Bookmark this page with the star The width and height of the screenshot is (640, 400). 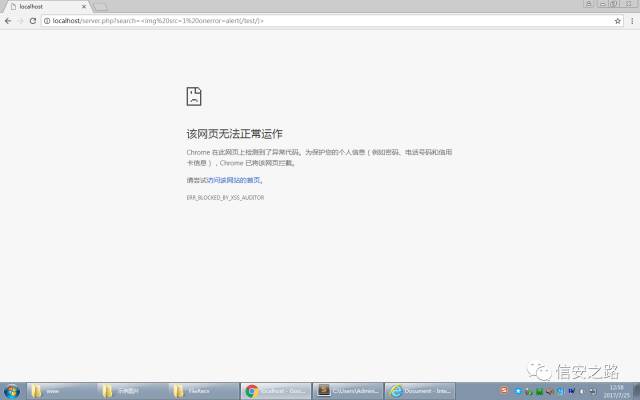(x=618, y=21)
